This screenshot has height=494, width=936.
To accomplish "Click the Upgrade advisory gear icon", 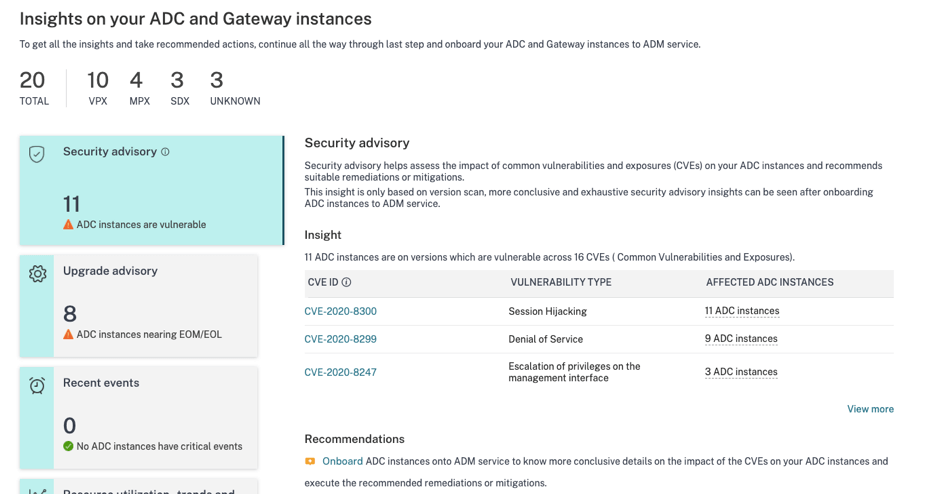I will point(37,273).
